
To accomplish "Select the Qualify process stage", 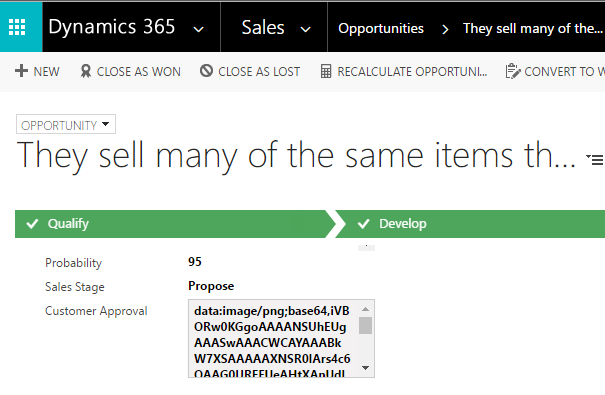I will point(176,224).
